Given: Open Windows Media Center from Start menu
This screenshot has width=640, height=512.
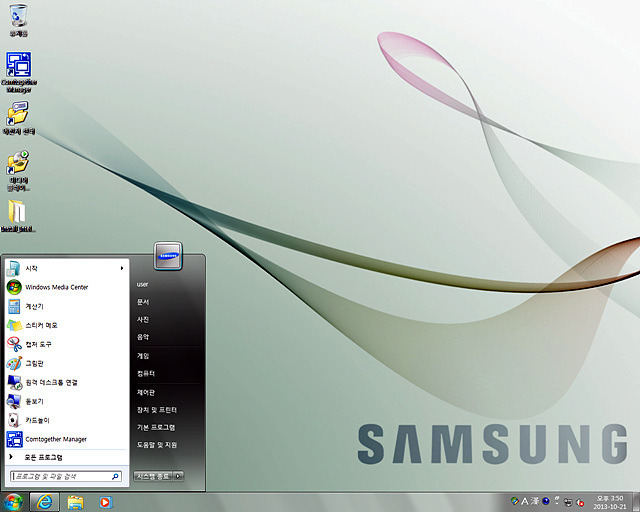Looking at the screenshot, I should 67,287.
